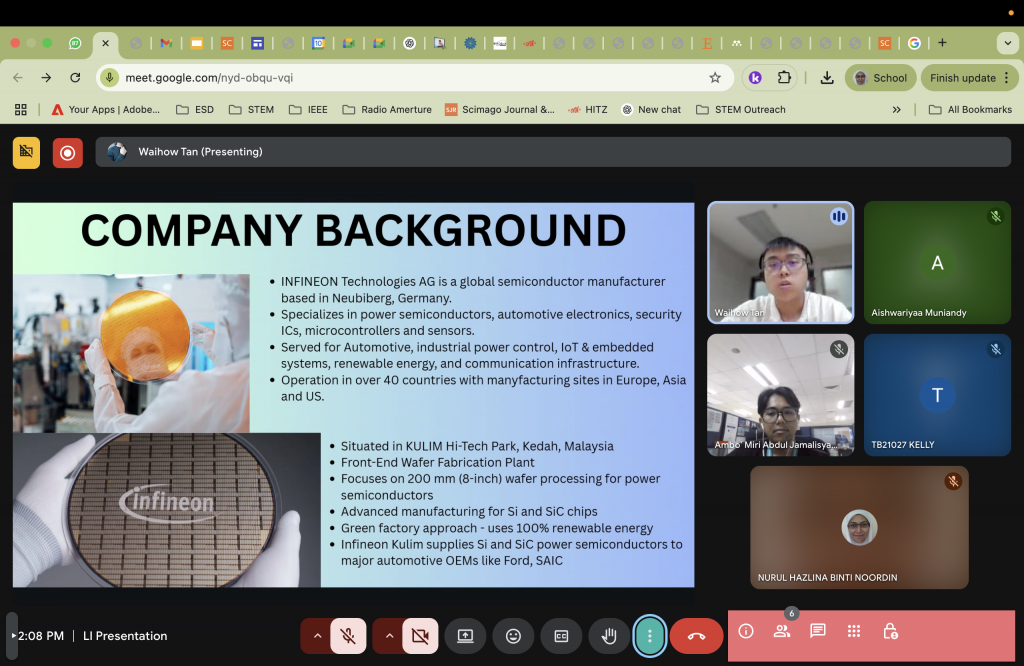Select NURUL HAZLINA BINTI NOORDIN tile
This screenshot has height=666, width=1024.
(x=859, y=528)
